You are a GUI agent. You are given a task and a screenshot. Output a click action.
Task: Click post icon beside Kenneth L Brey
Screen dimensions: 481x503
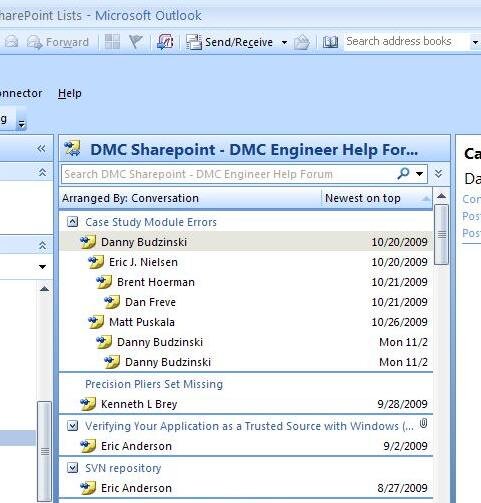(88, 404)
